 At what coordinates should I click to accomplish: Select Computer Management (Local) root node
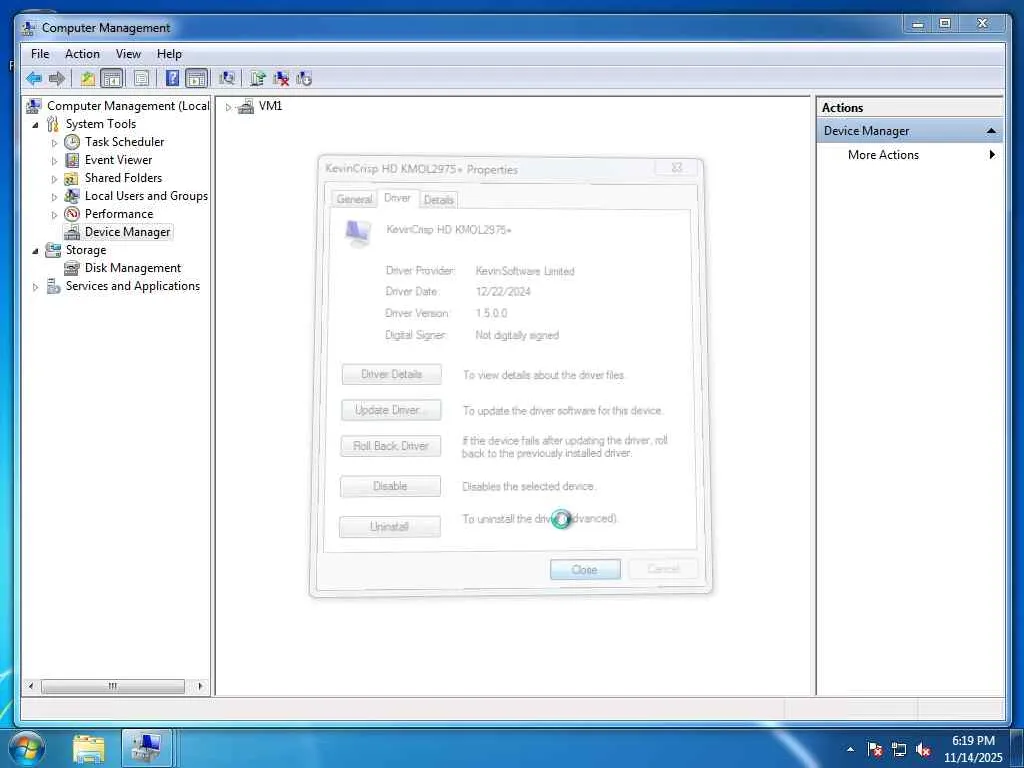128,106
